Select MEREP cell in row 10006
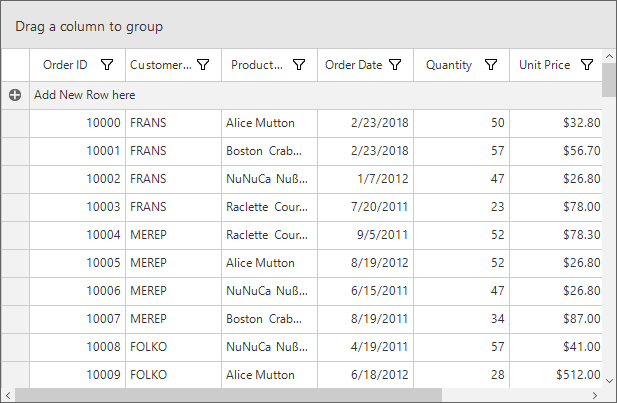The width and height of the screenshot is (617, 403). 174,291
